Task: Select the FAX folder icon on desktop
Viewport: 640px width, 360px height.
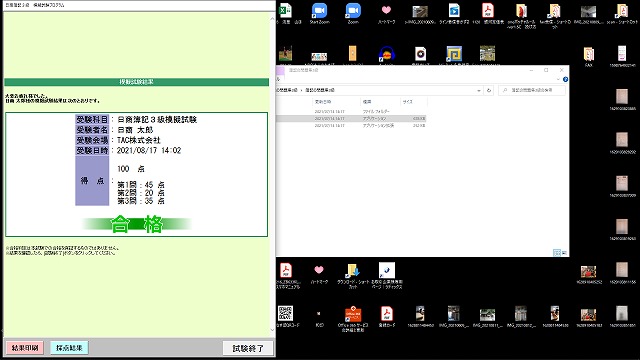Action: click(x=589, y=54)
